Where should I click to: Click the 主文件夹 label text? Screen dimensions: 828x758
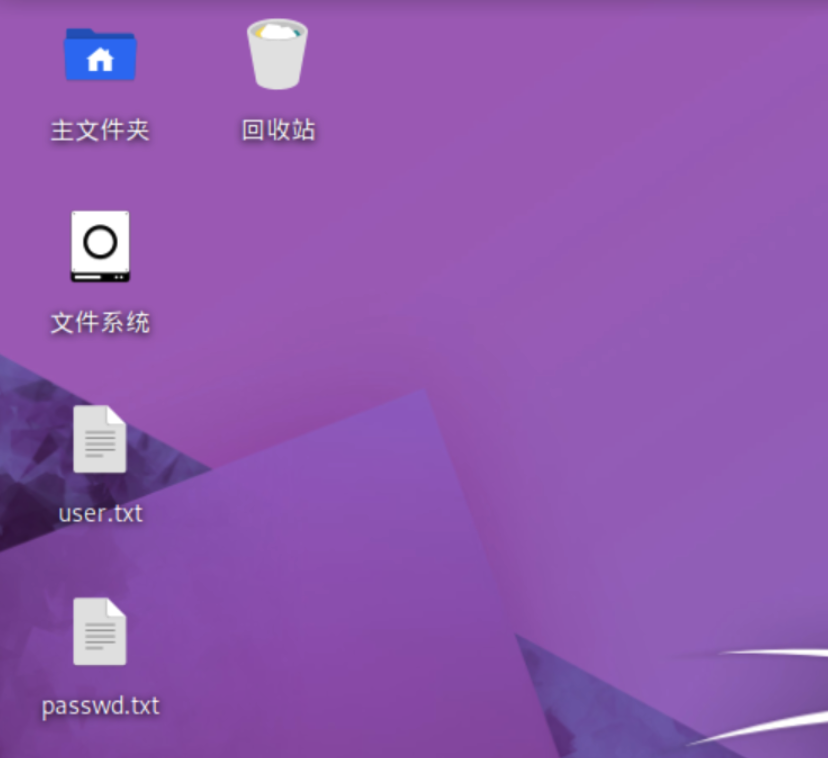tap(99, 131)
